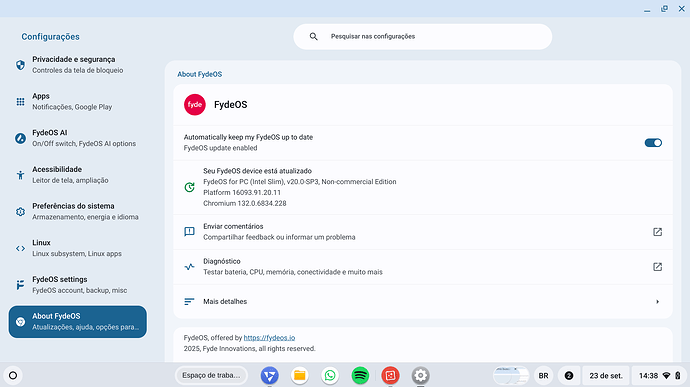Click the Acessibilidade person icon
The image size is (690, 387).
click(20, 175)
